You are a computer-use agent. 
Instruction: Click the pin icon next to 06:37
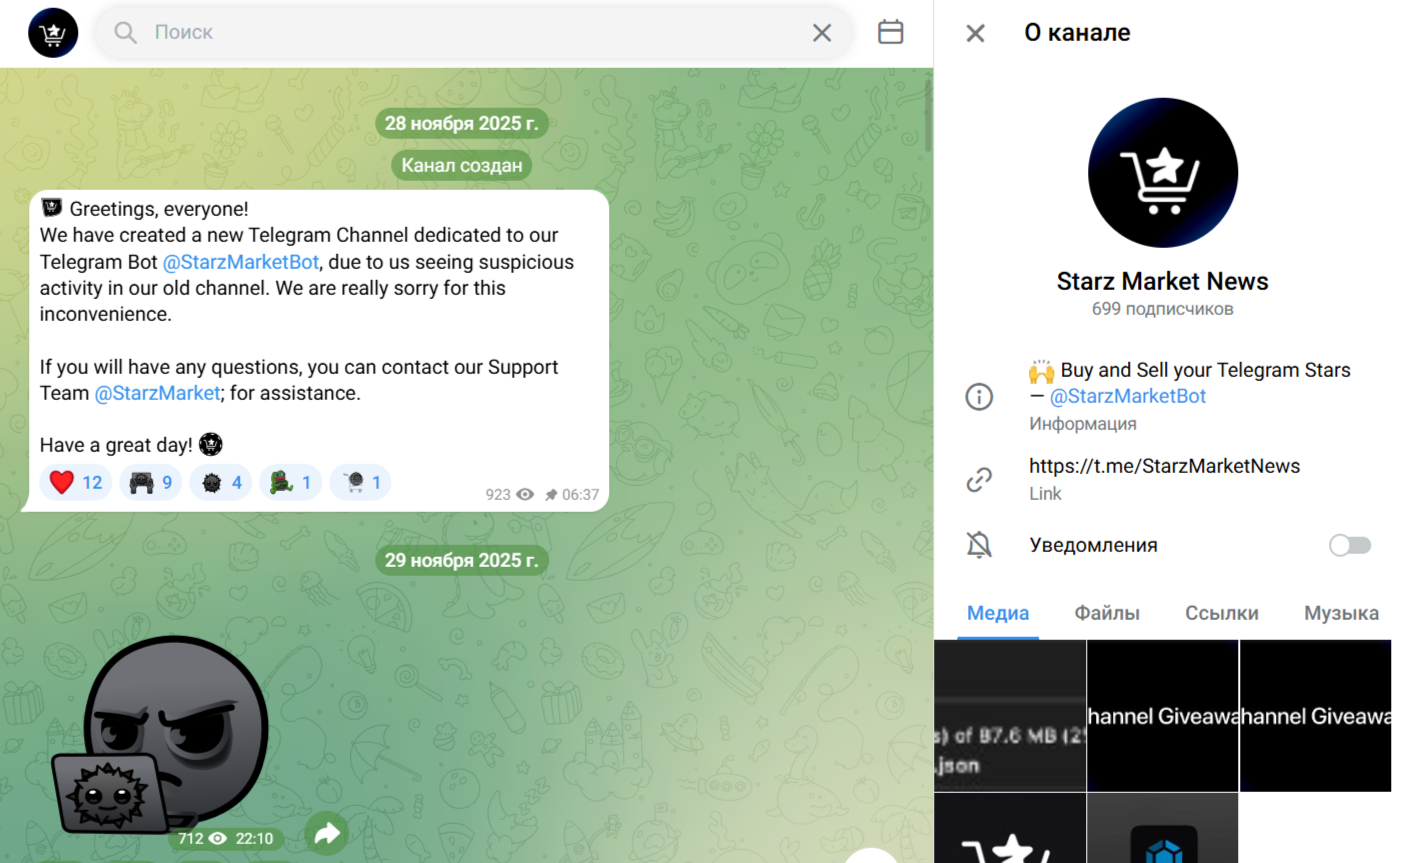tap(550, 494)
